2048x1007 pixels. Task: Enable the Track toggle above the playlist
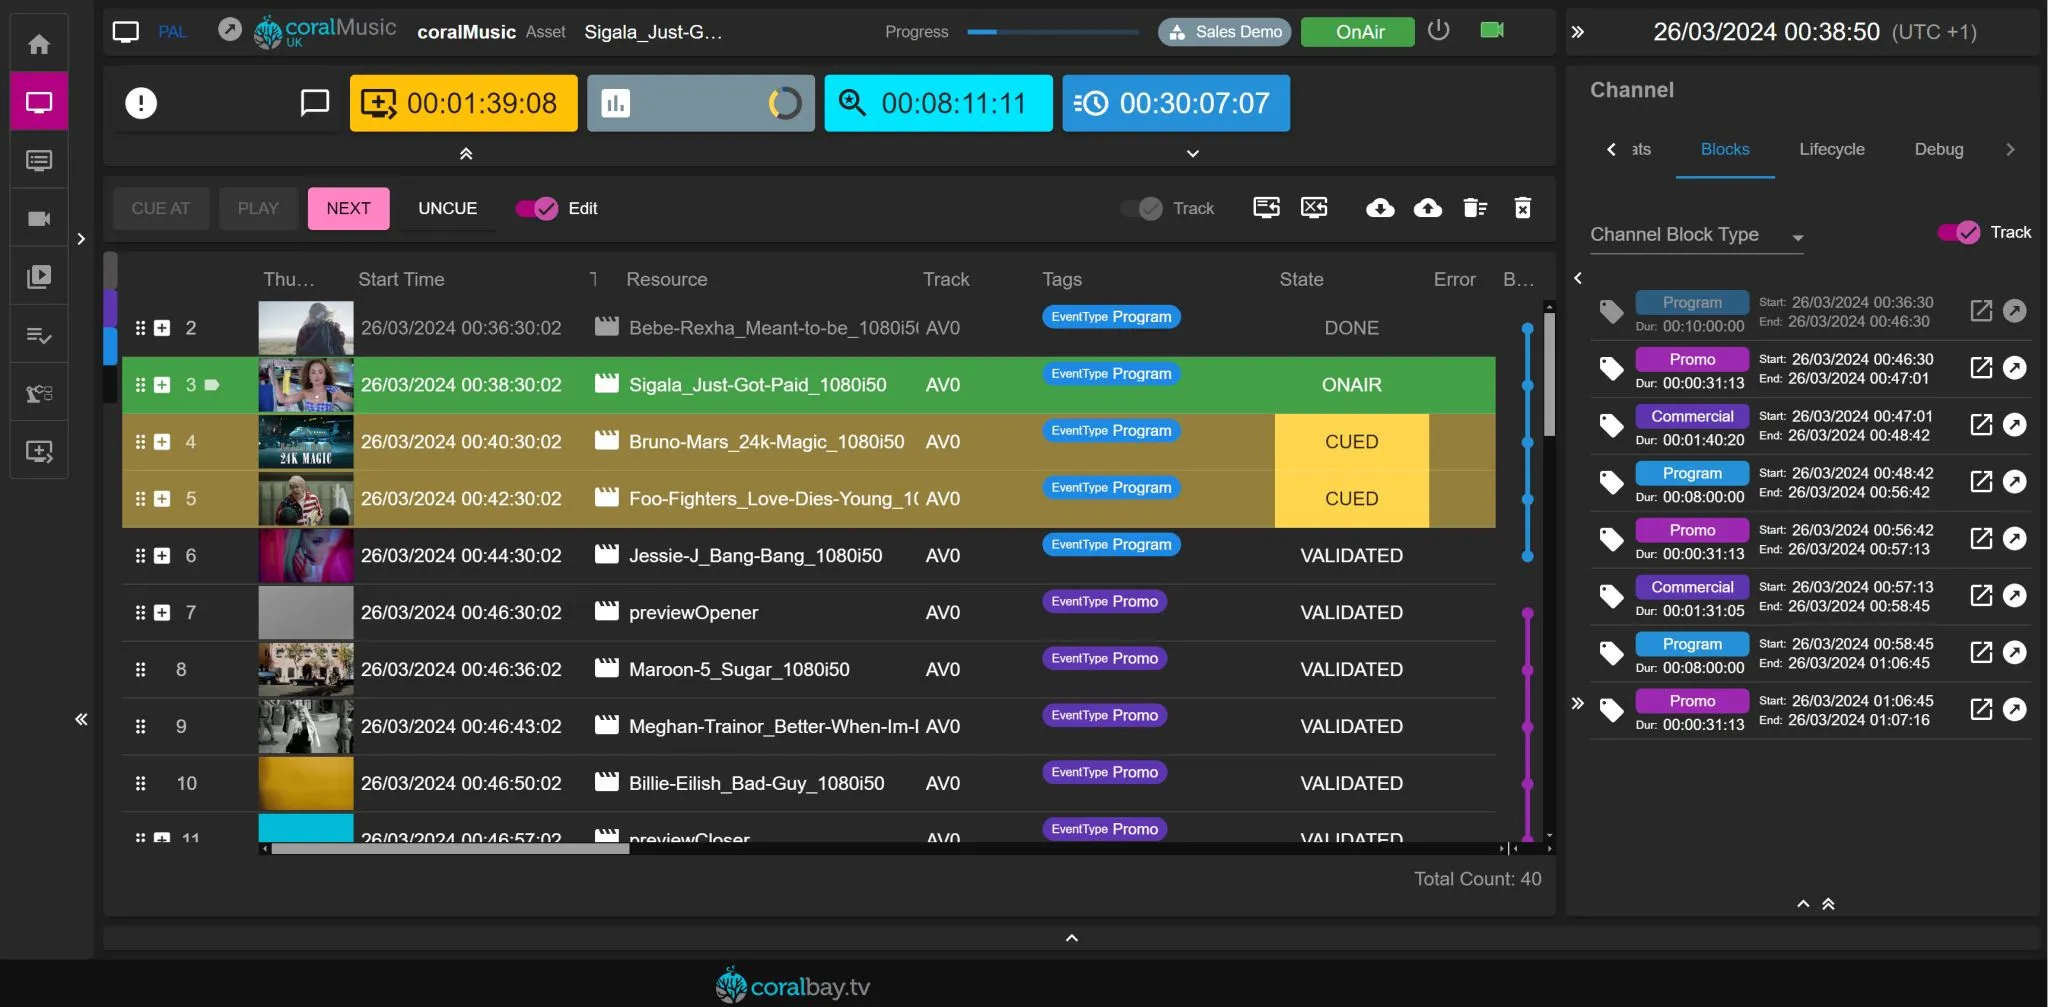[x=1140, y=208]
